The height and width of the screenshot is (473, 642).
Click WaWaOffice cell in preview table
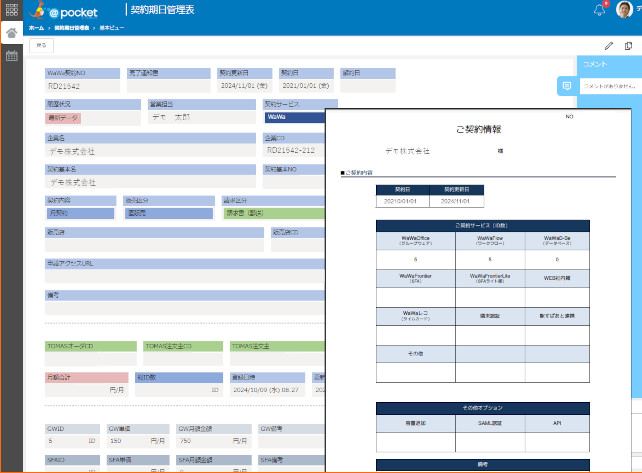[x=416, y=240]
